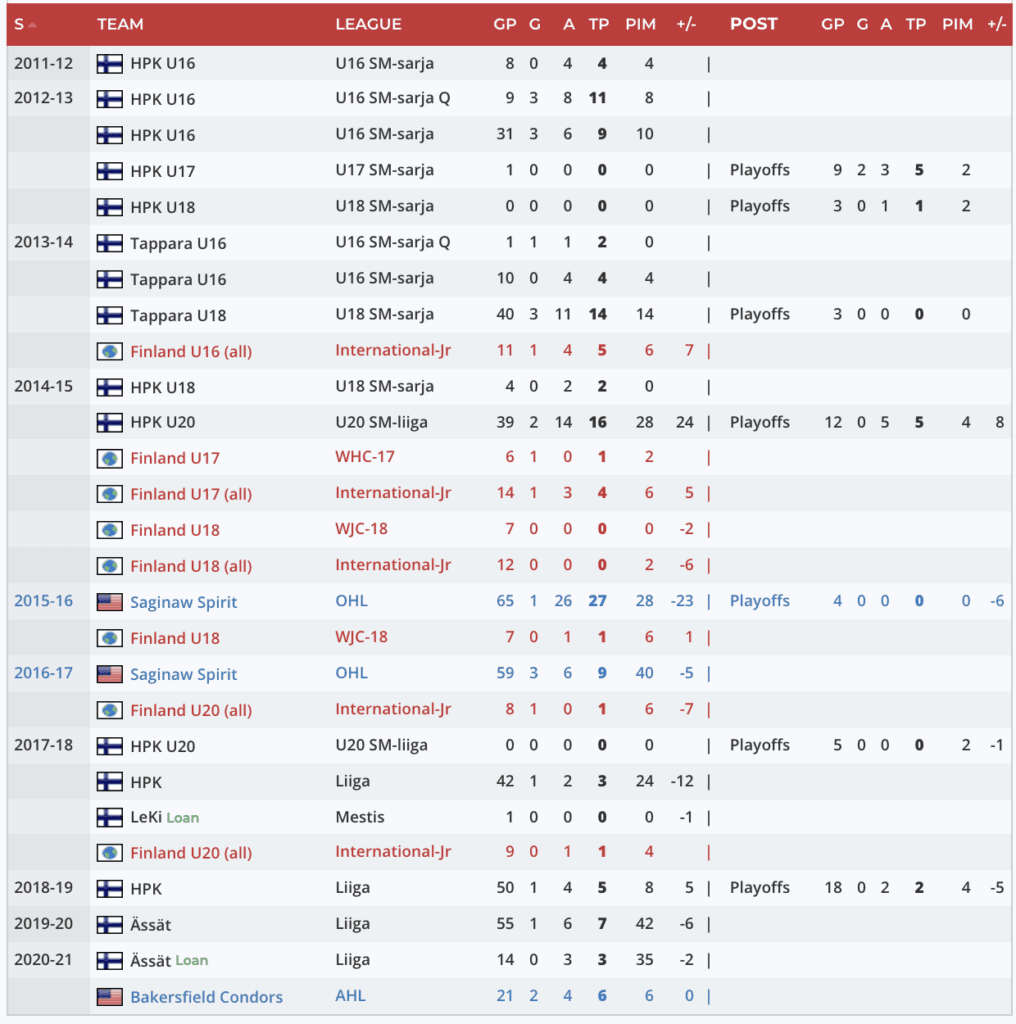Click the US flag beside Bakersfield Condors
This screenshot has height=1024, width=1016.
point(109,997)
